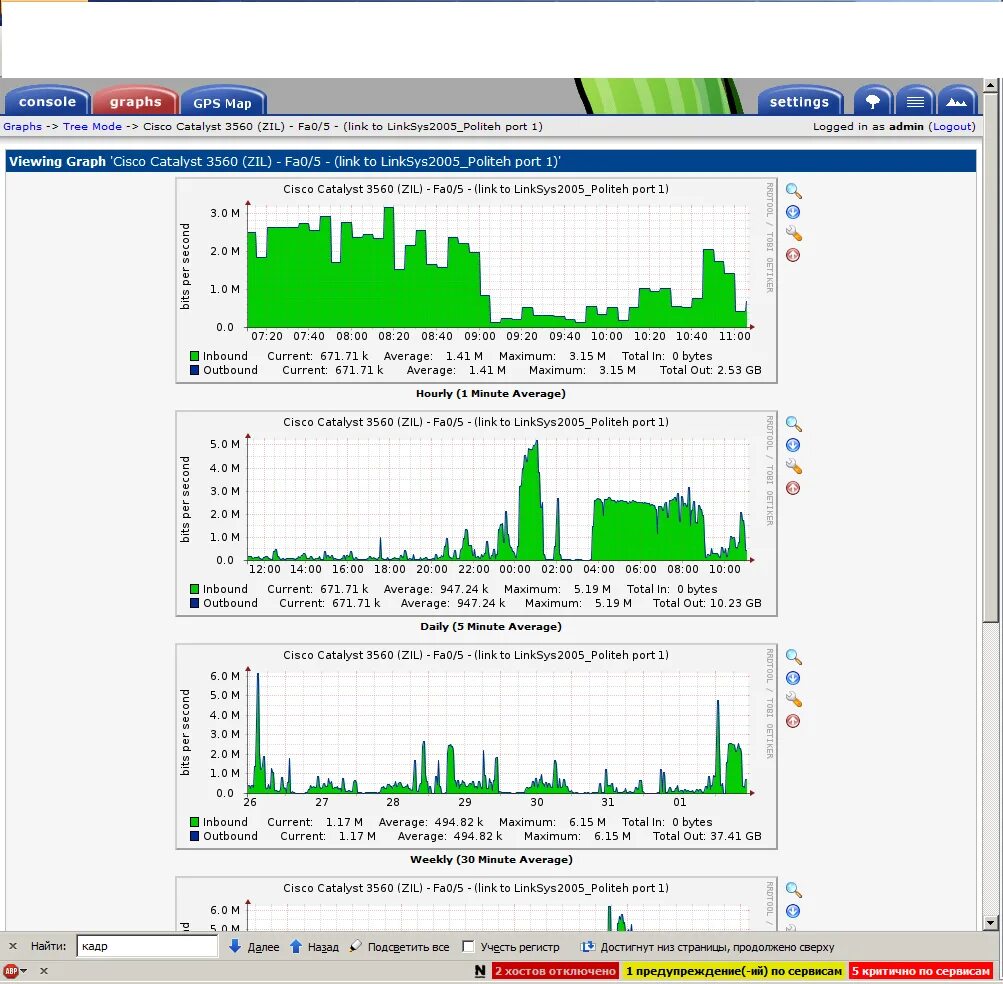Click the 'Total Out: 10.23 GB' value
The width and height of the screenshot is (1003, 984).
click(707, 603)
